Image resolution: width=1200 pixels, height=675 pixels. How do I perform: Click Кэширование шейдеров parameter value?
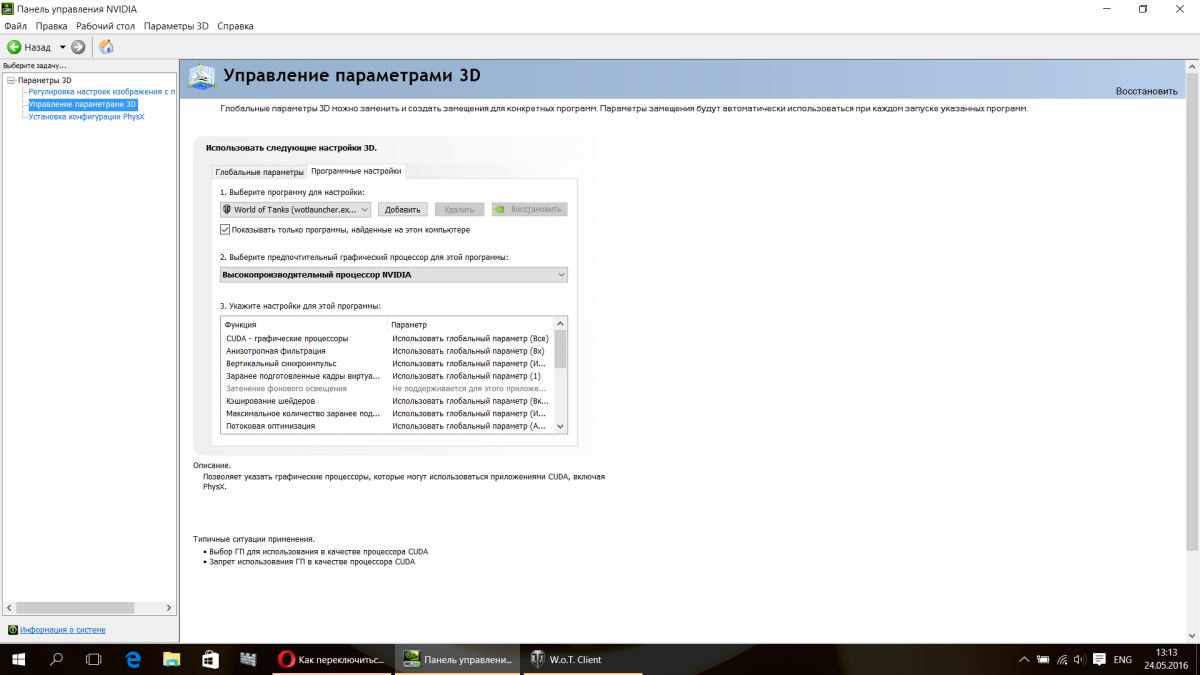coord(470,401)
